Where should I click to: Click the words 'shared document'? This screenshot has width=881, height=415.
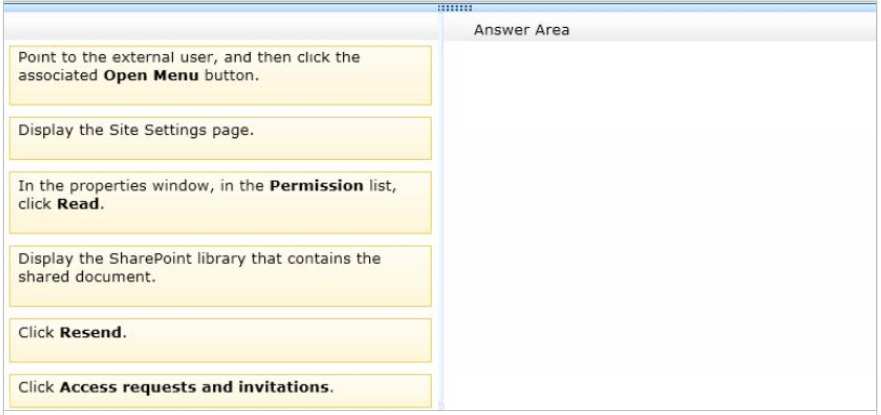coord(85,277)
